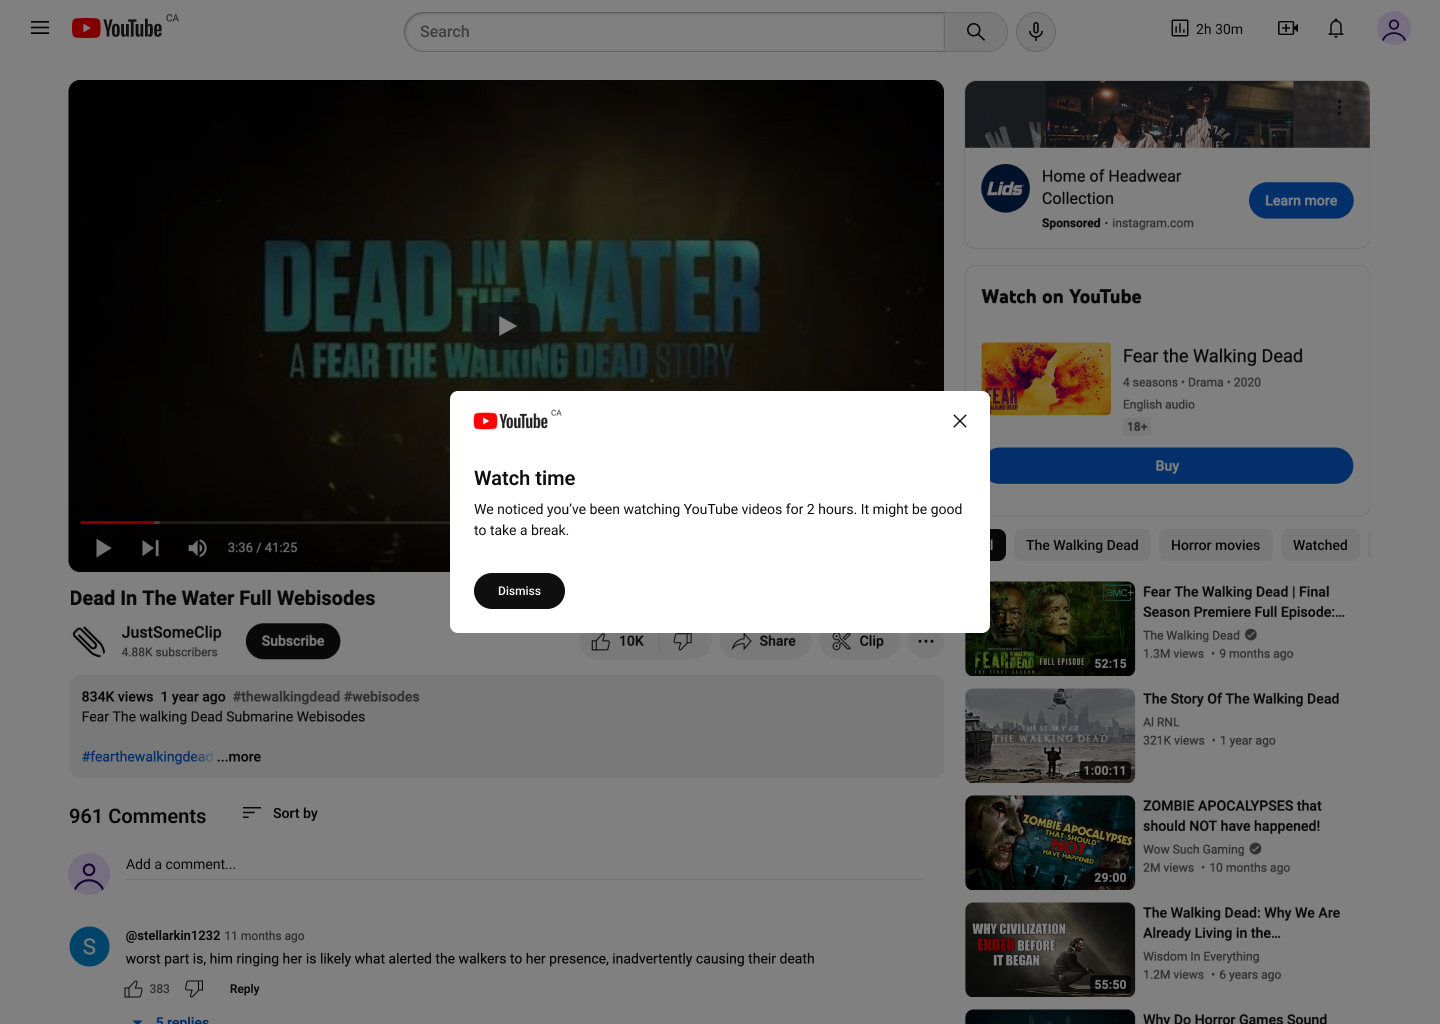Image resolution: width=1440 pixels, height=1024 pixels.
Task: Open the notifications bell
Action: click(x=1336, y=29)
